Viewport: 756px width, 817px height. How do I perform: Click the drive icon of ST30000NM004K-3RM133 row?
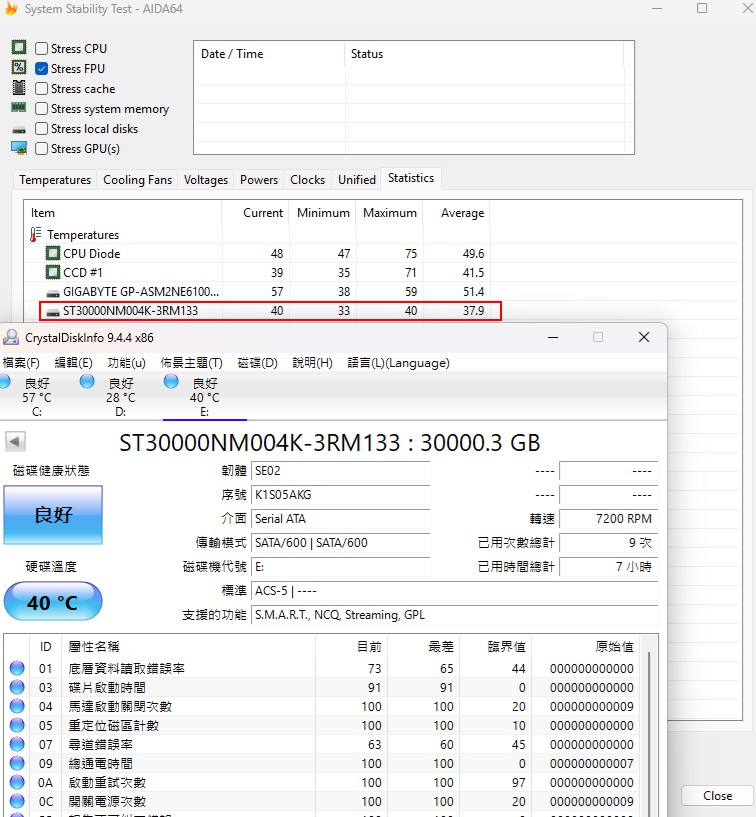(x=53, y=312)
